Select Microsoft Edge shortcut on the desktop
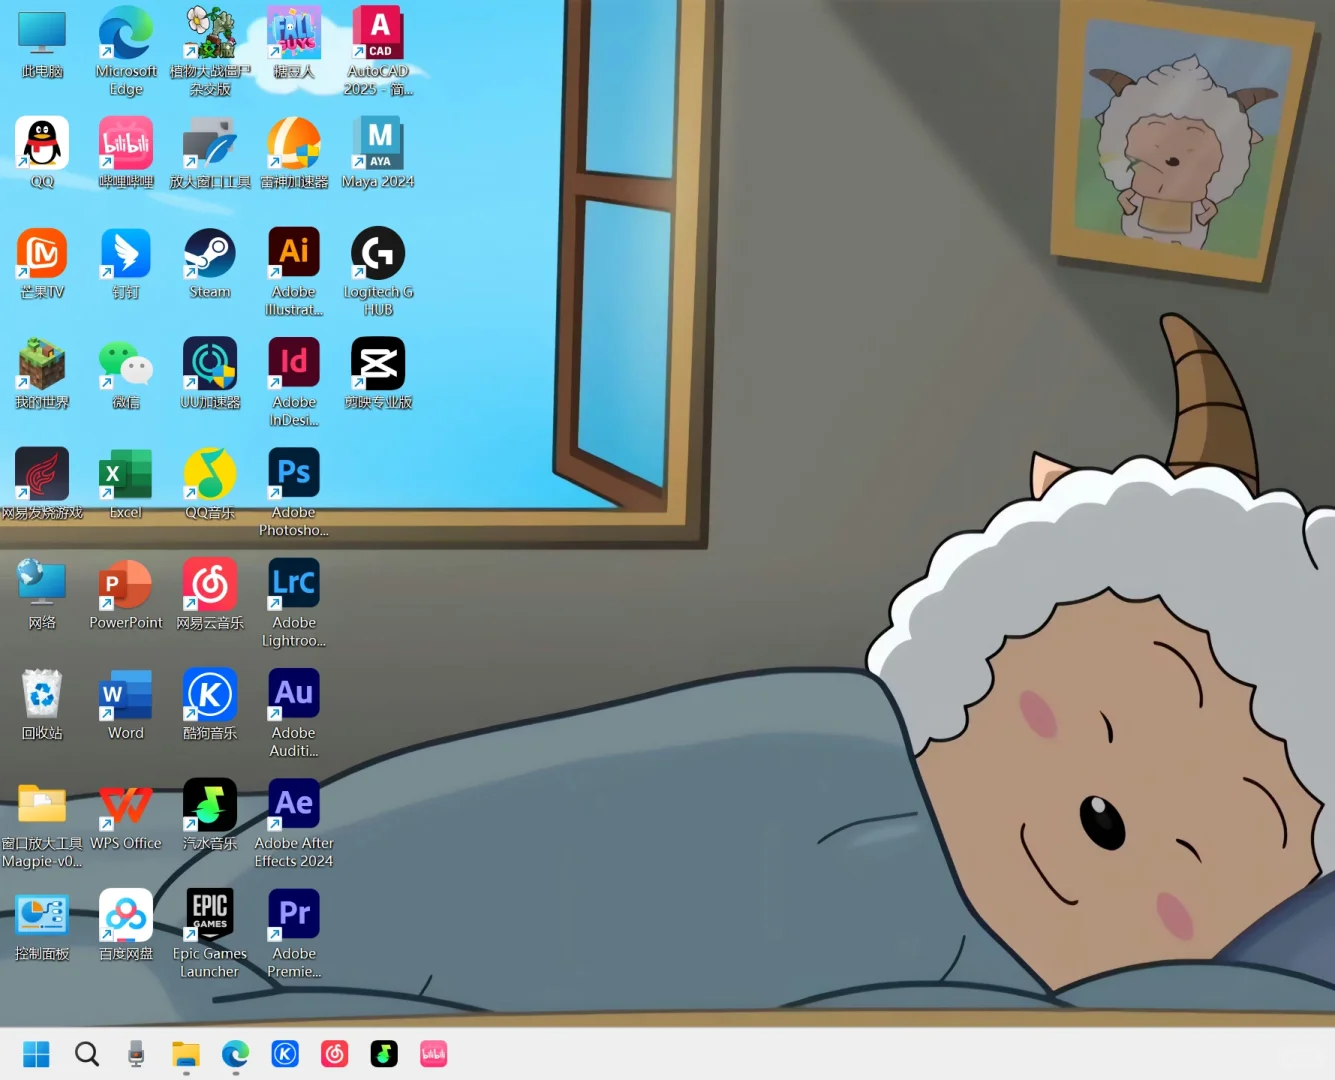The image size is (1335, 1080). click(126, 52)
